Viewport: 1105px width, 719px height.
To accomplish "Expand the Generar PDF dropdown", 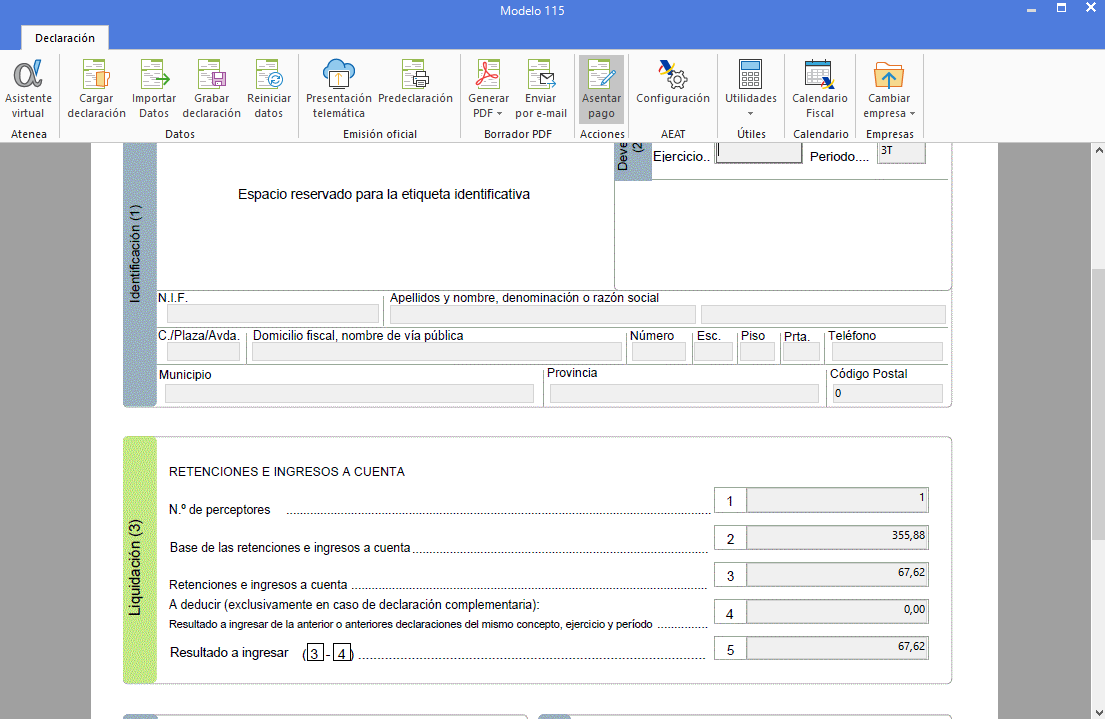I will [x=488, y=89].
